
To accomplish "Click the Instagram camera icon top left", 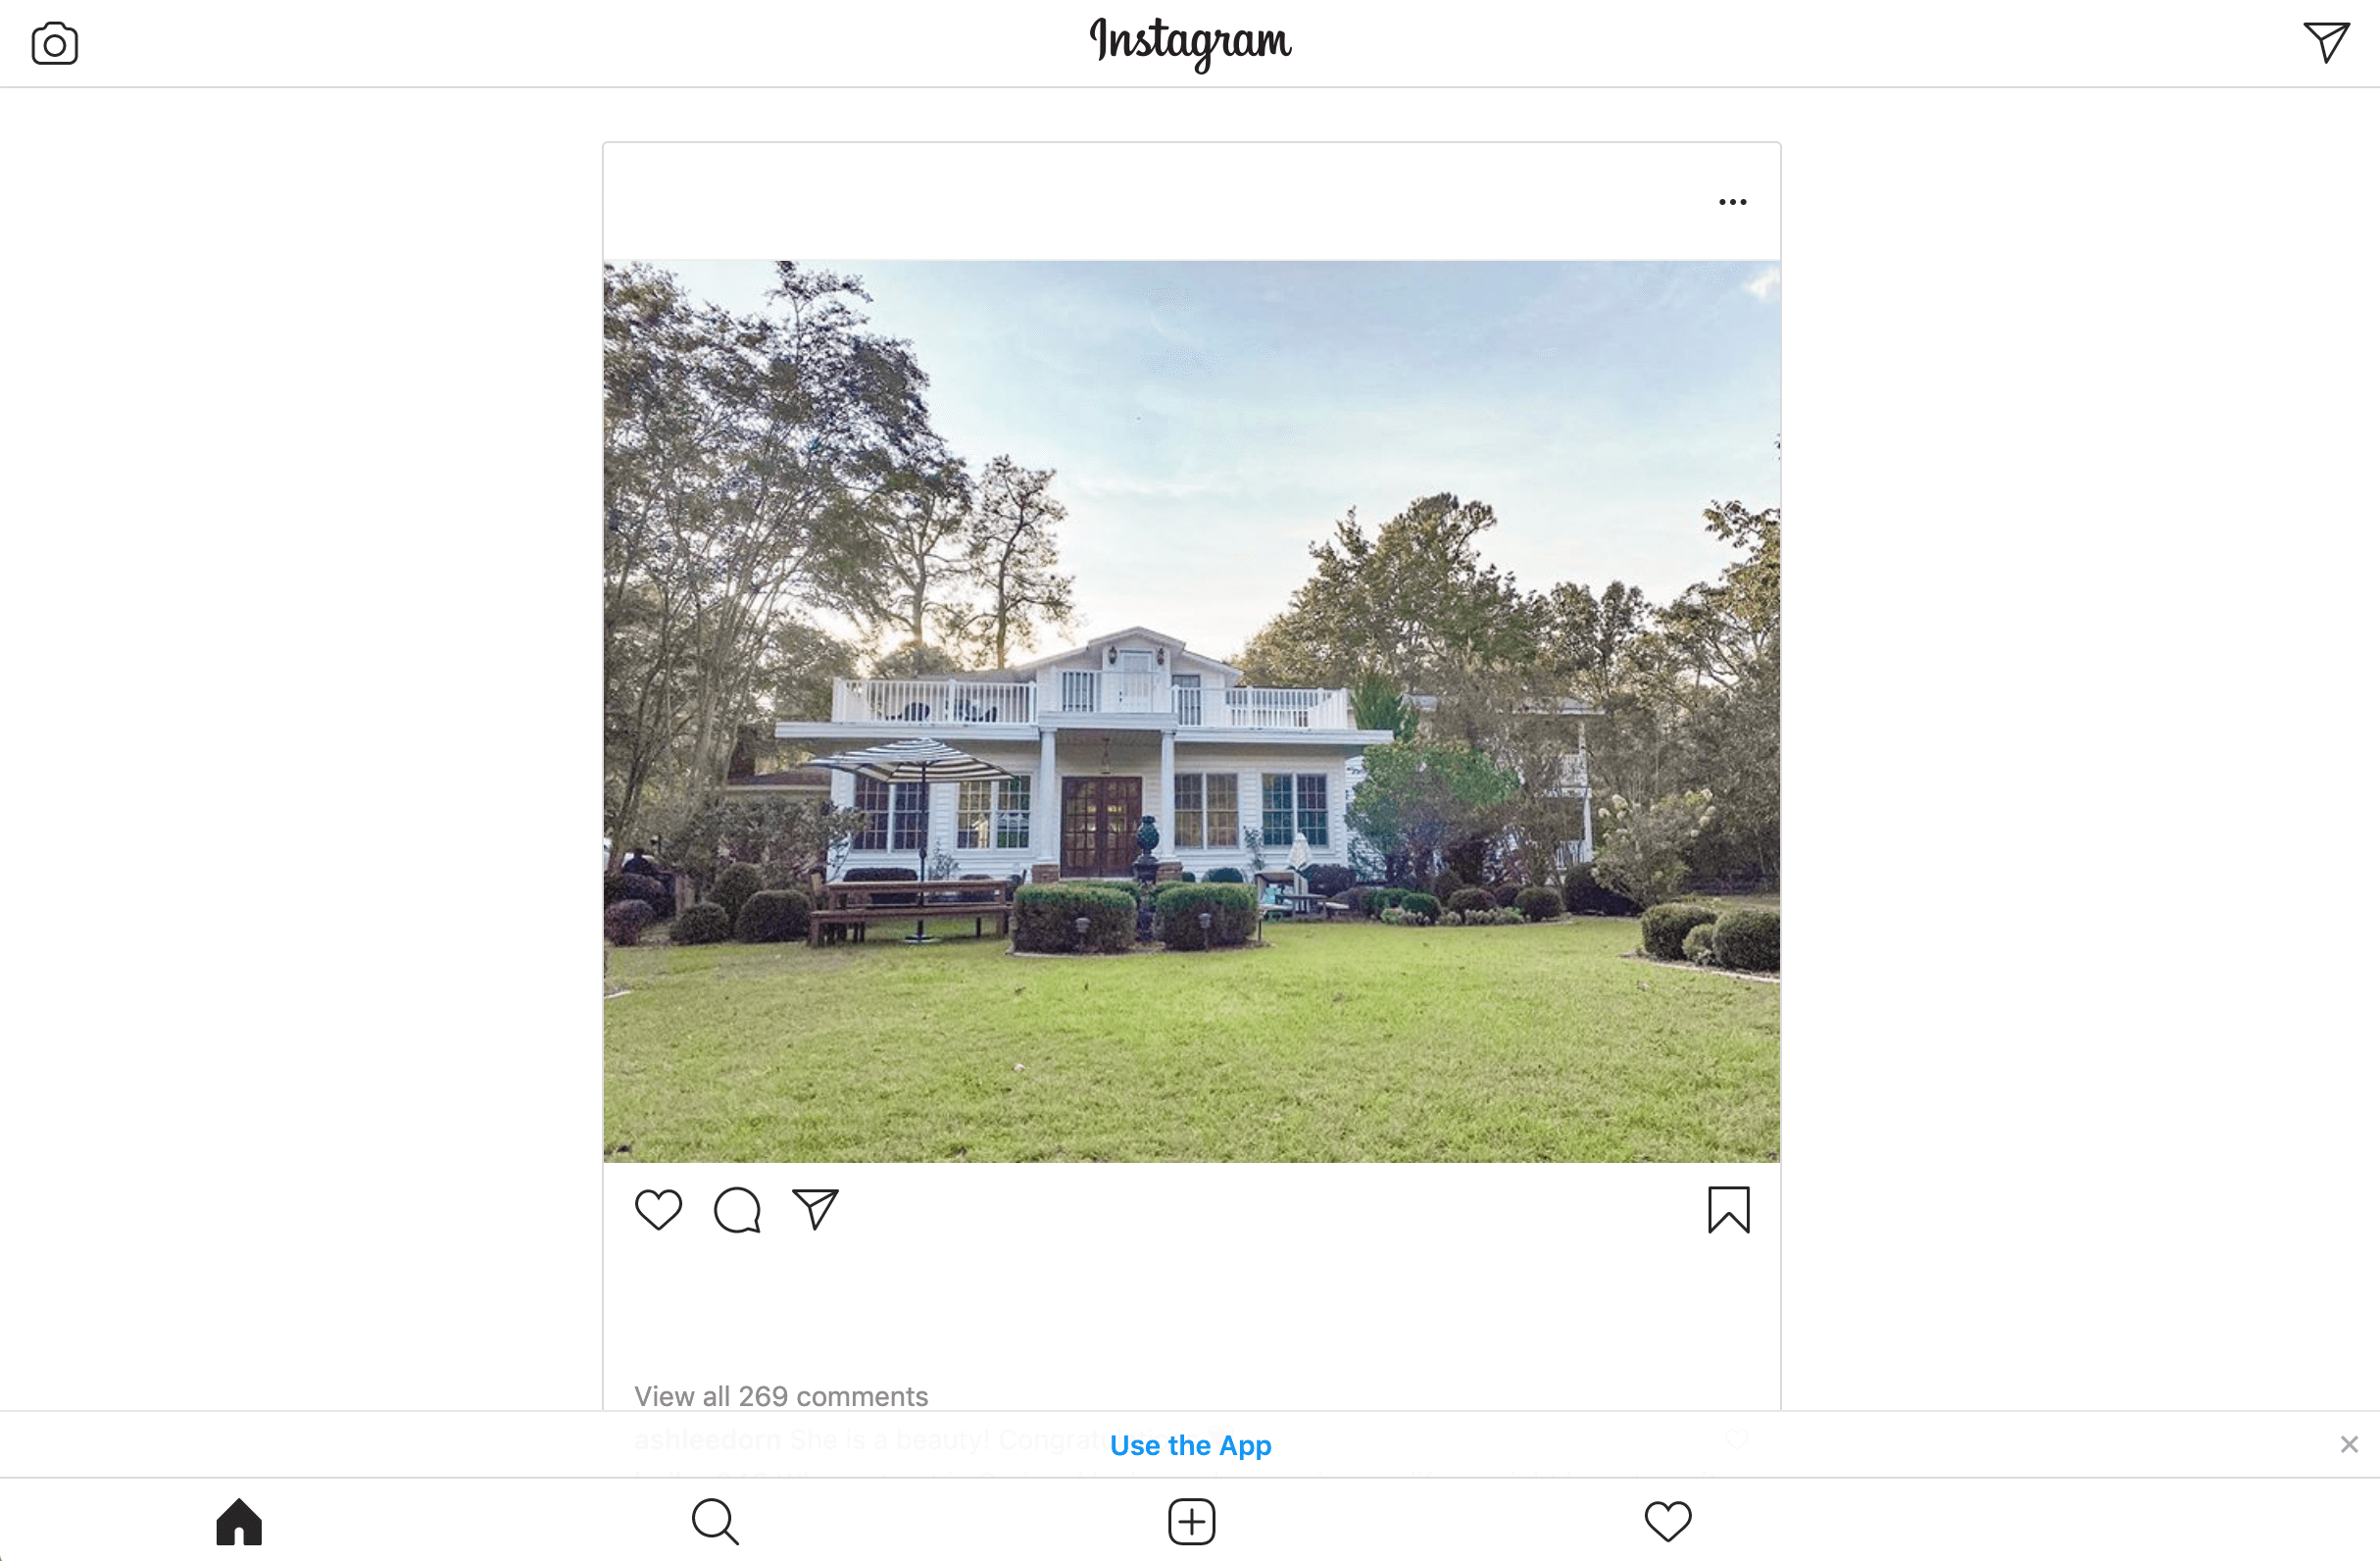I will (x=56, y=42).
